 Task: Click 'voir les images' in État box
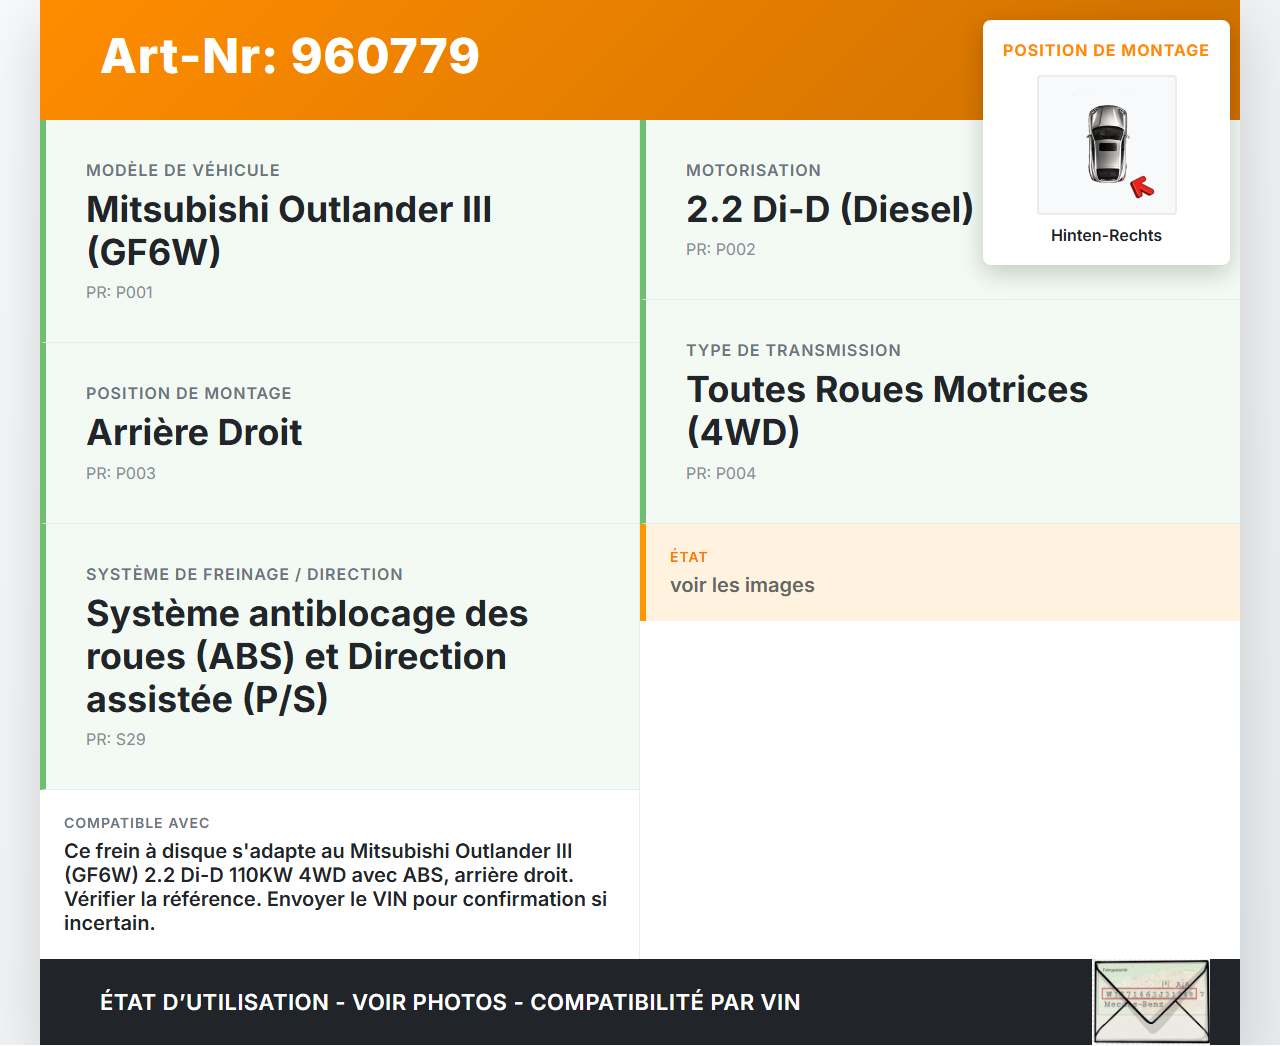click(742, 586)
